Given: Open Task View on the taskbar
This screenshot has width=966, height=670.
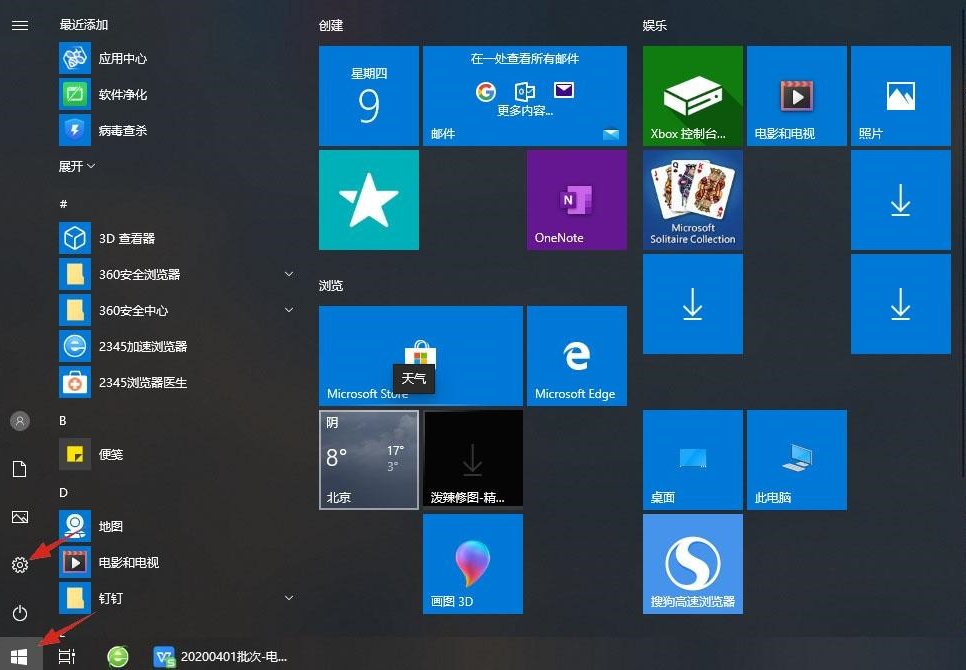Looking at the screenshot, I should coord(67,656).
